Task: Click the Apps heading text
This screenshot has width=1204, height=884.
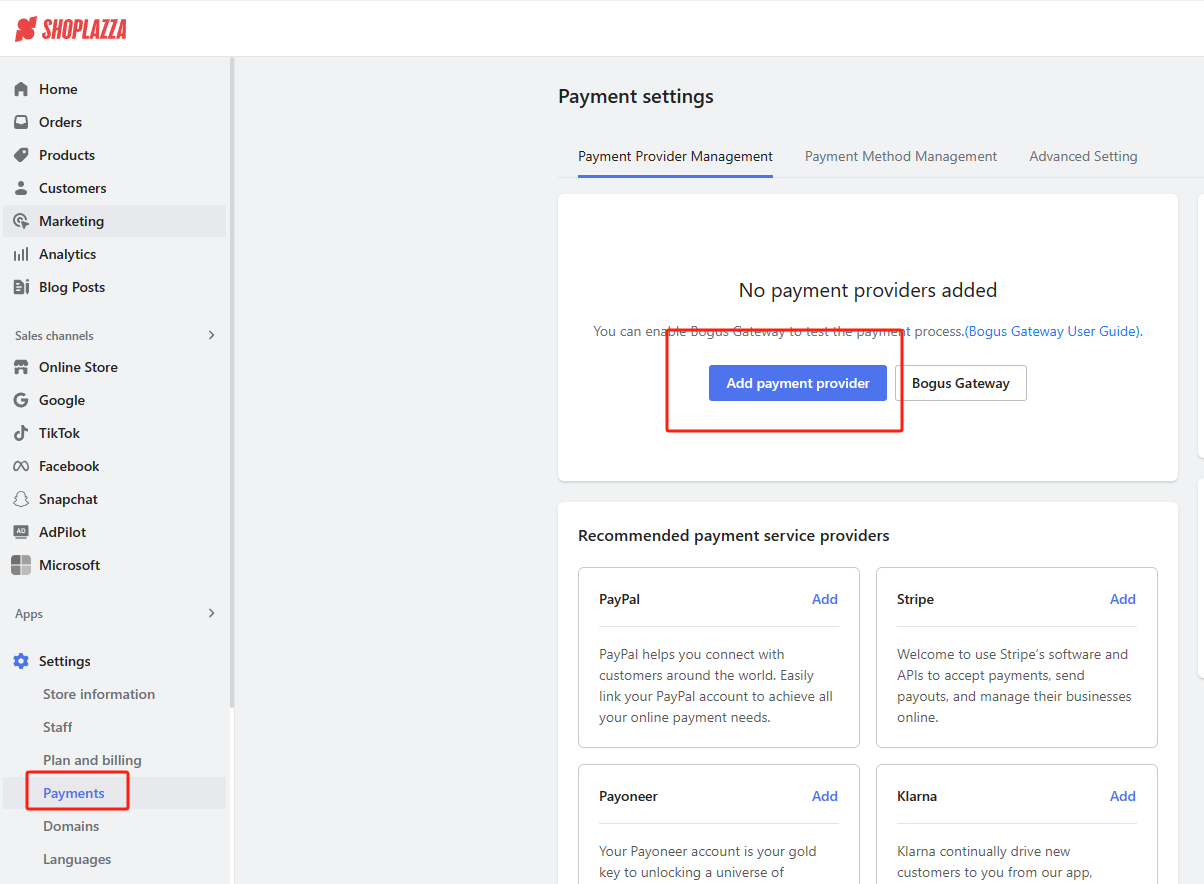Action: [29, 614]
